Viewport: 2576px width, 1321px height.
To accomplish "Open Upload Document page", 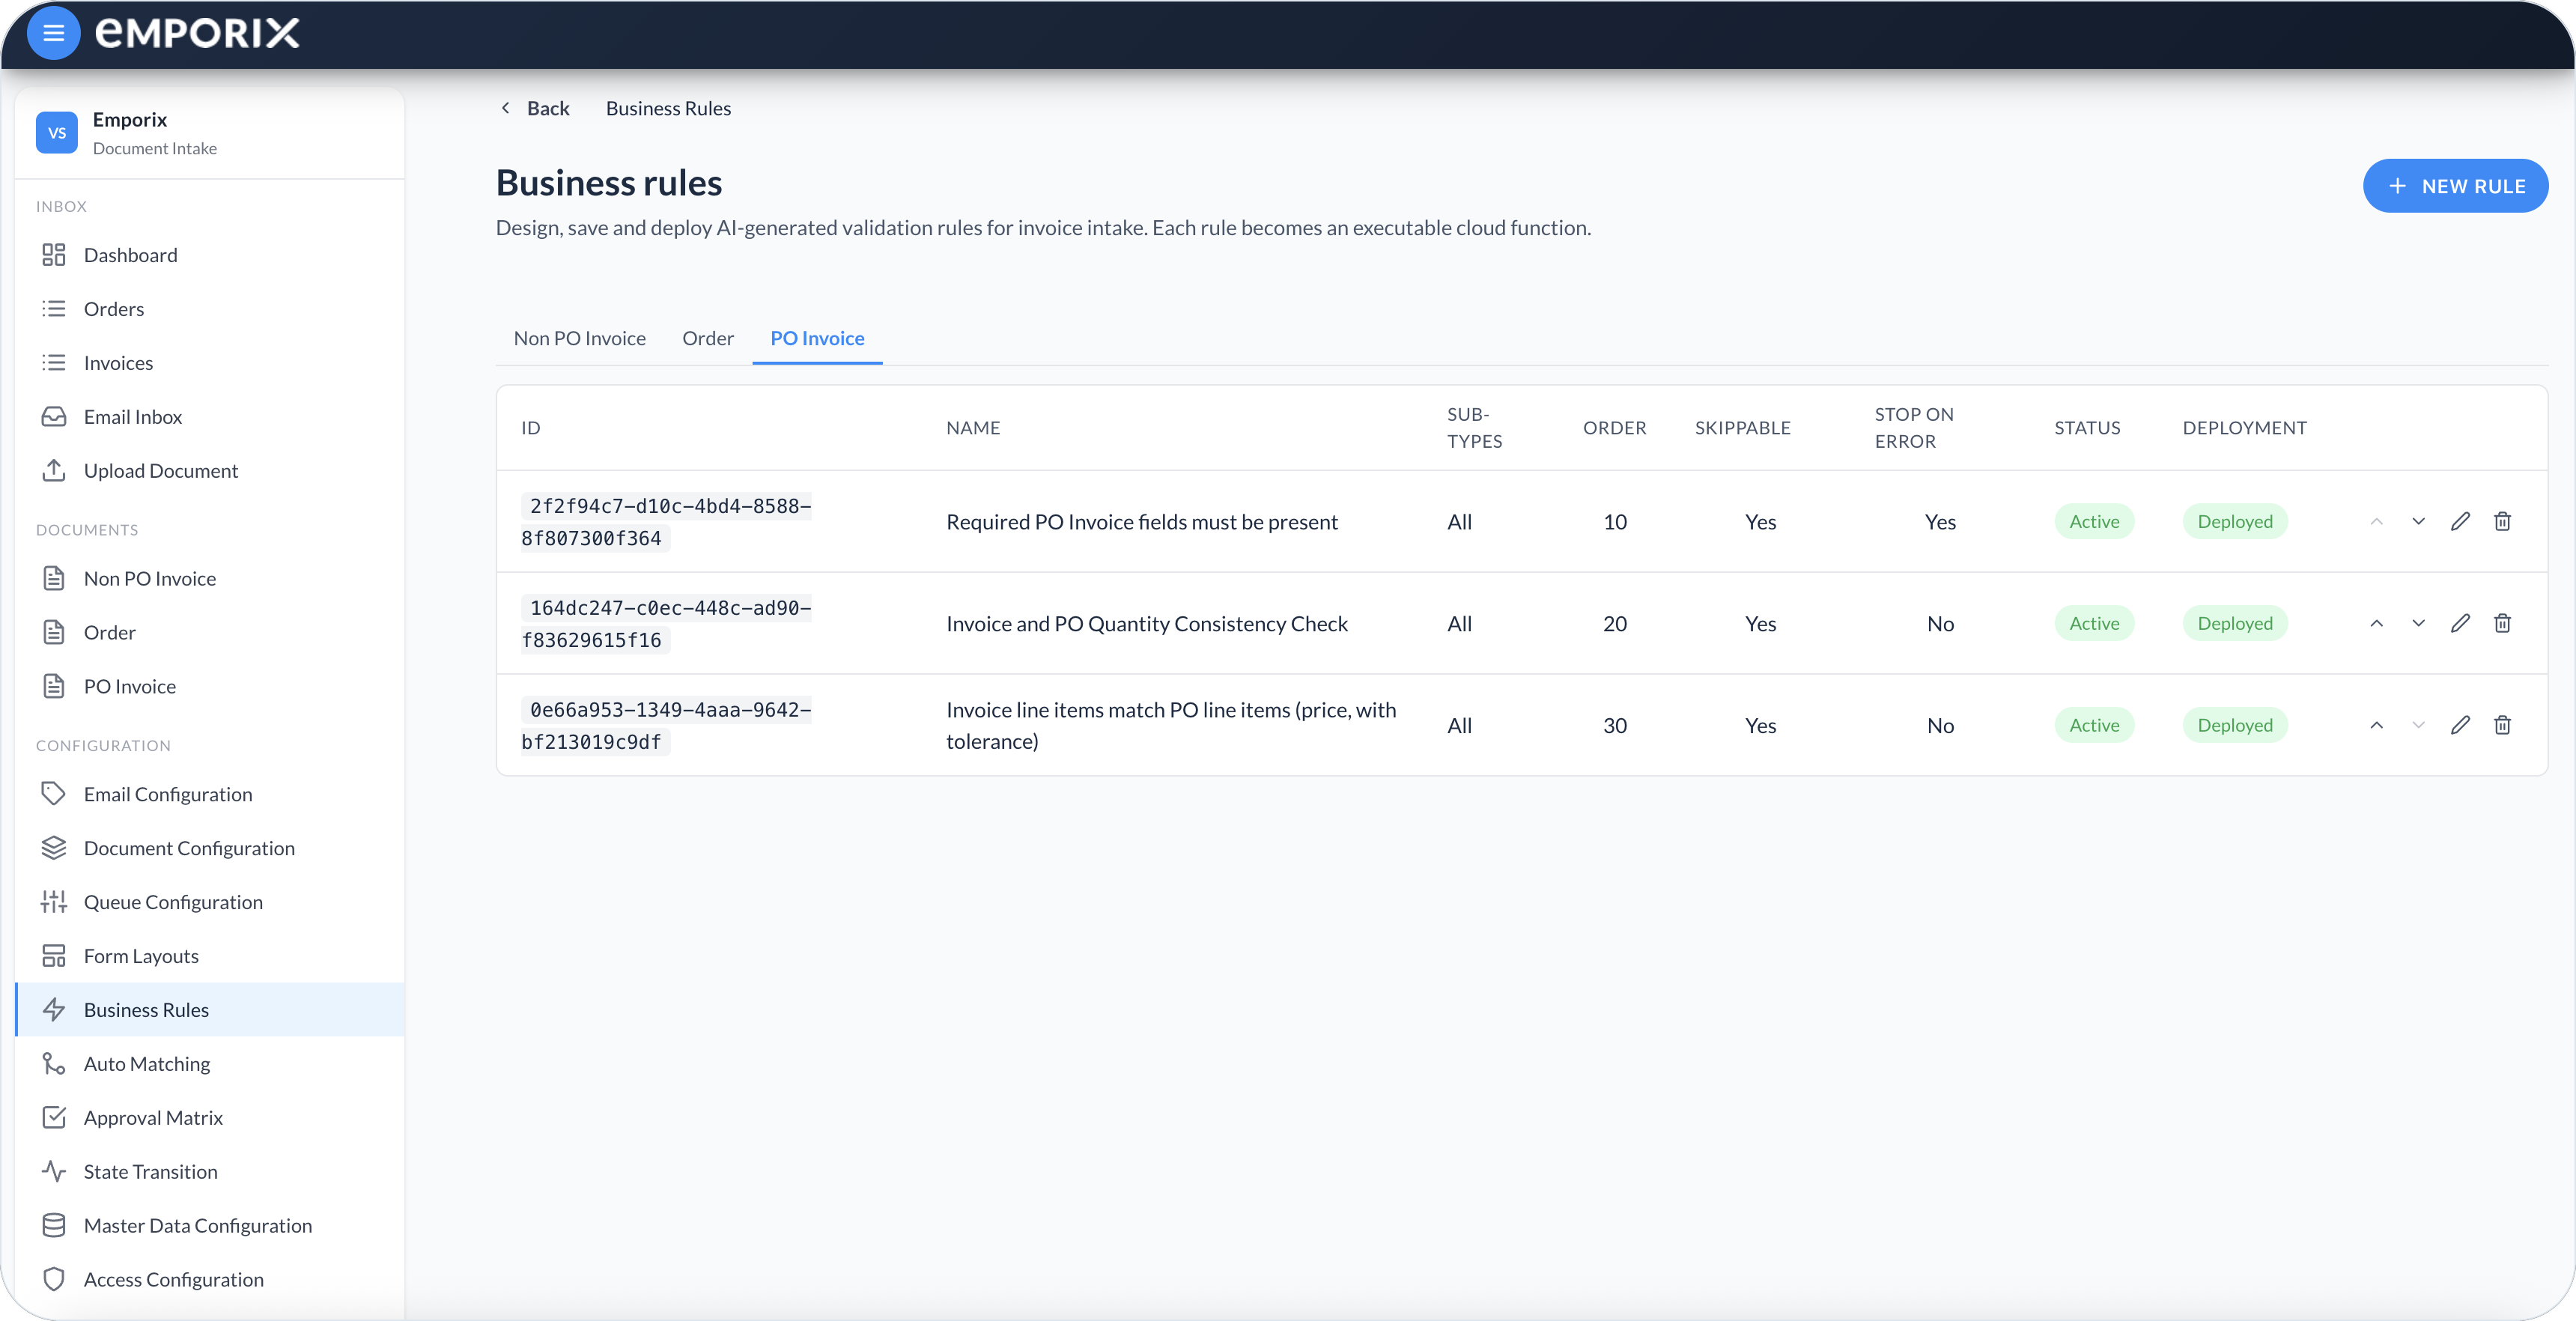I will point(210,471).
